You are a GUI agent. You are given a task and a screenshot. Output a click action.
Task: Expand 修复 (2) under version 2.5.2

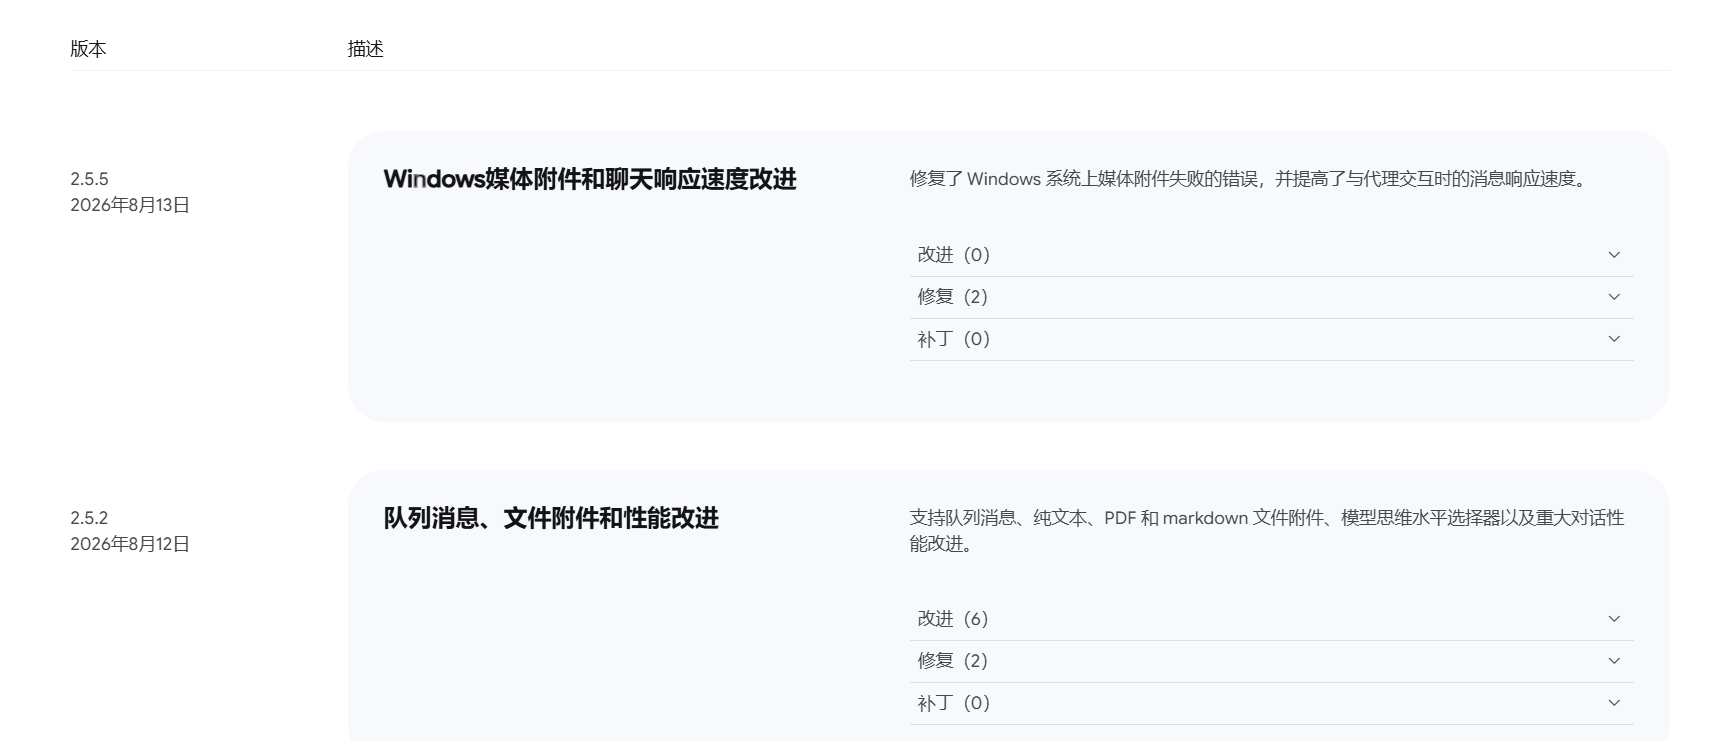click(1271, 661)
